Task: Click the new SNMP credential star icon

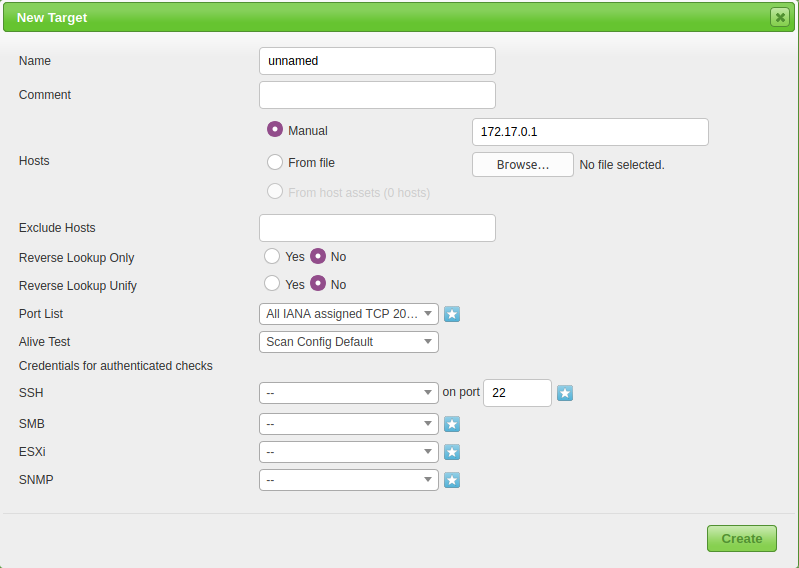Action: (x=452, y=480)
